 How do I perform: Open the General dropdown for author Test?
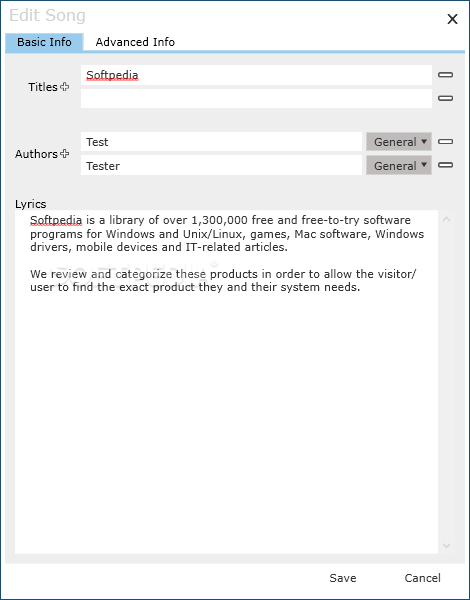coord(399,142)
